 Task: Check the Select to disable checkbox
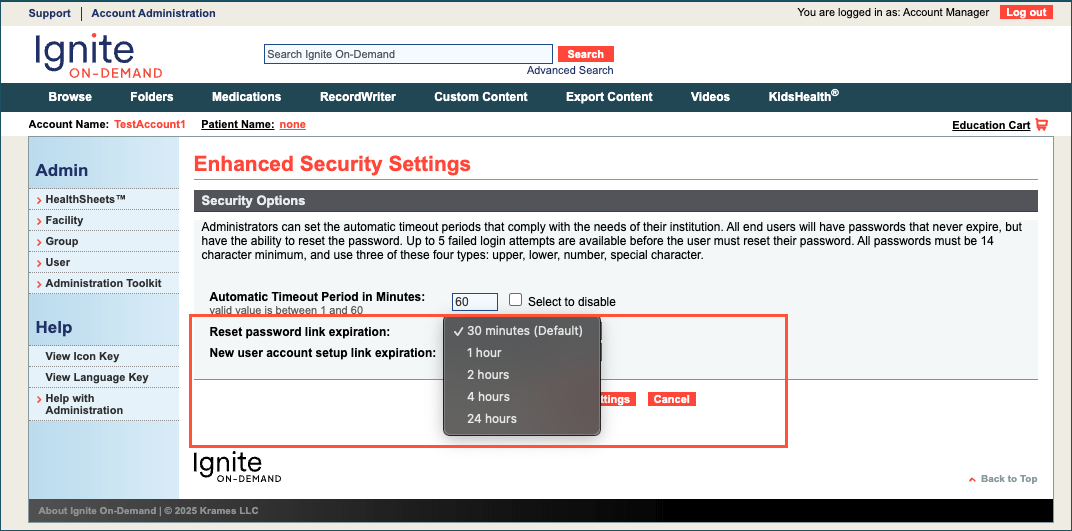(x=516, y=300)
